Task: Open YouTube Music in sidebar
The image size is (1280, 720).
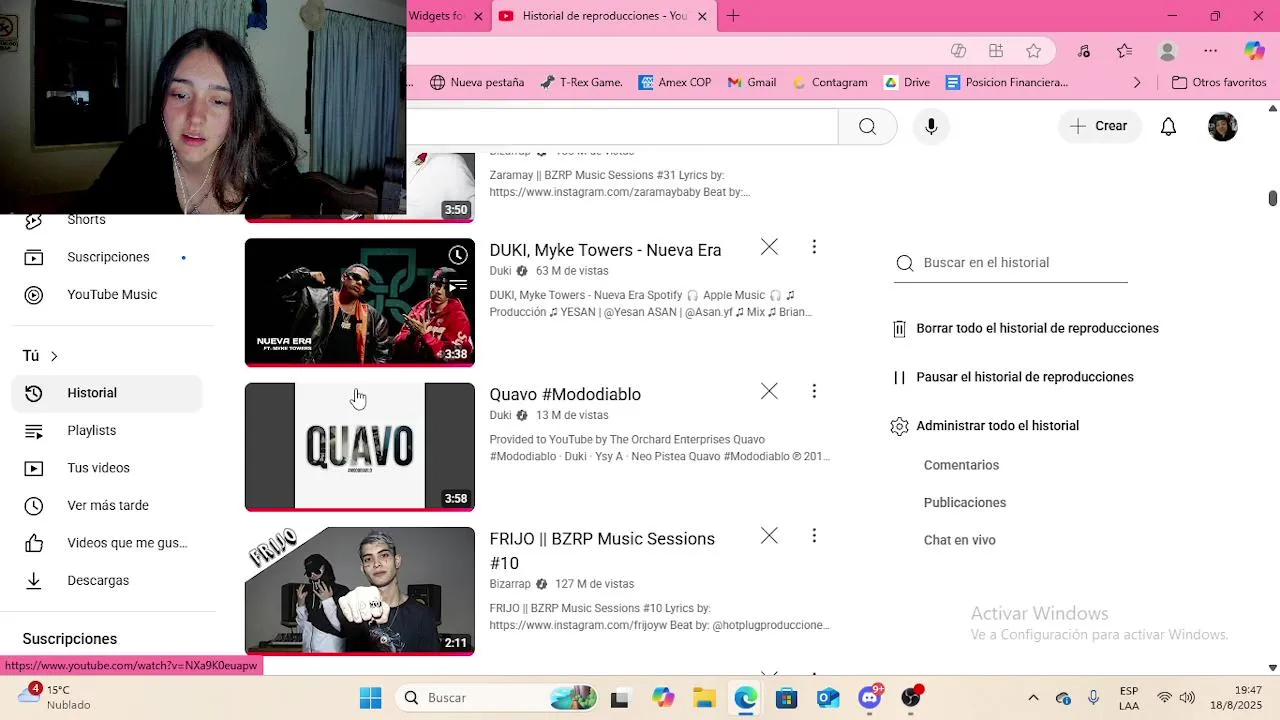Action: tap(107, 295)
